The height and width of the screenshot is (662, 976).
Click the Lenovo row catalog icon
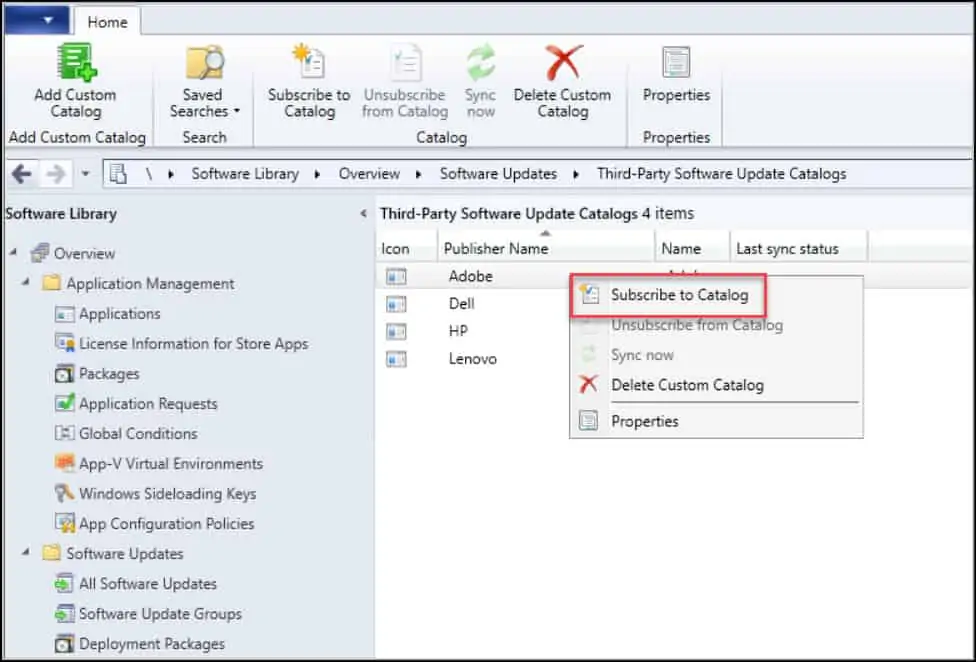click(x=396, y=359)
